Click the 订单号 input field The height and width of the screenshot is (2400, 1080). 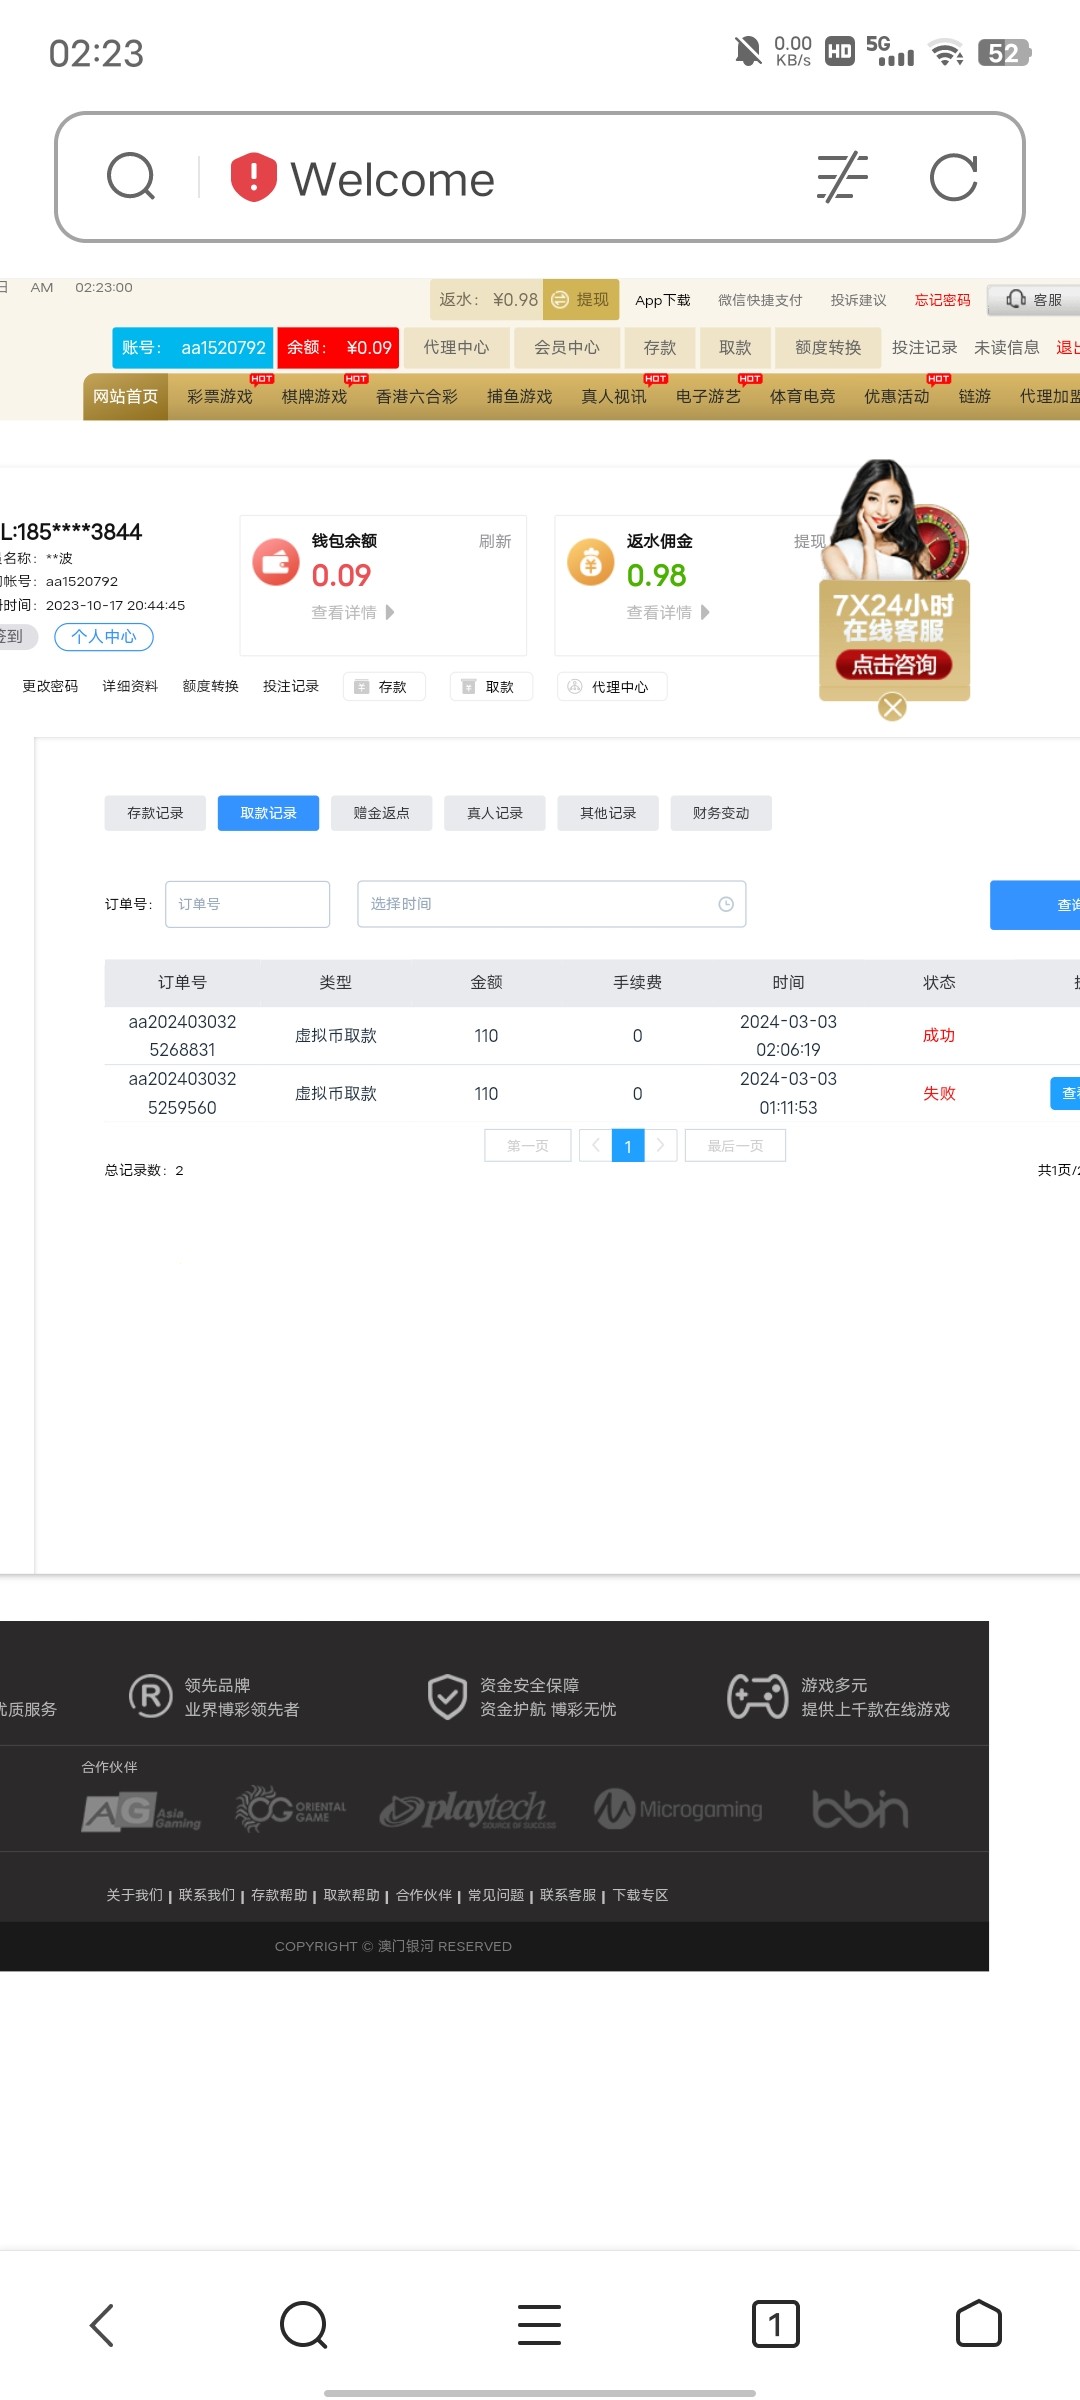pyautogui.click(x=247, y=904)
